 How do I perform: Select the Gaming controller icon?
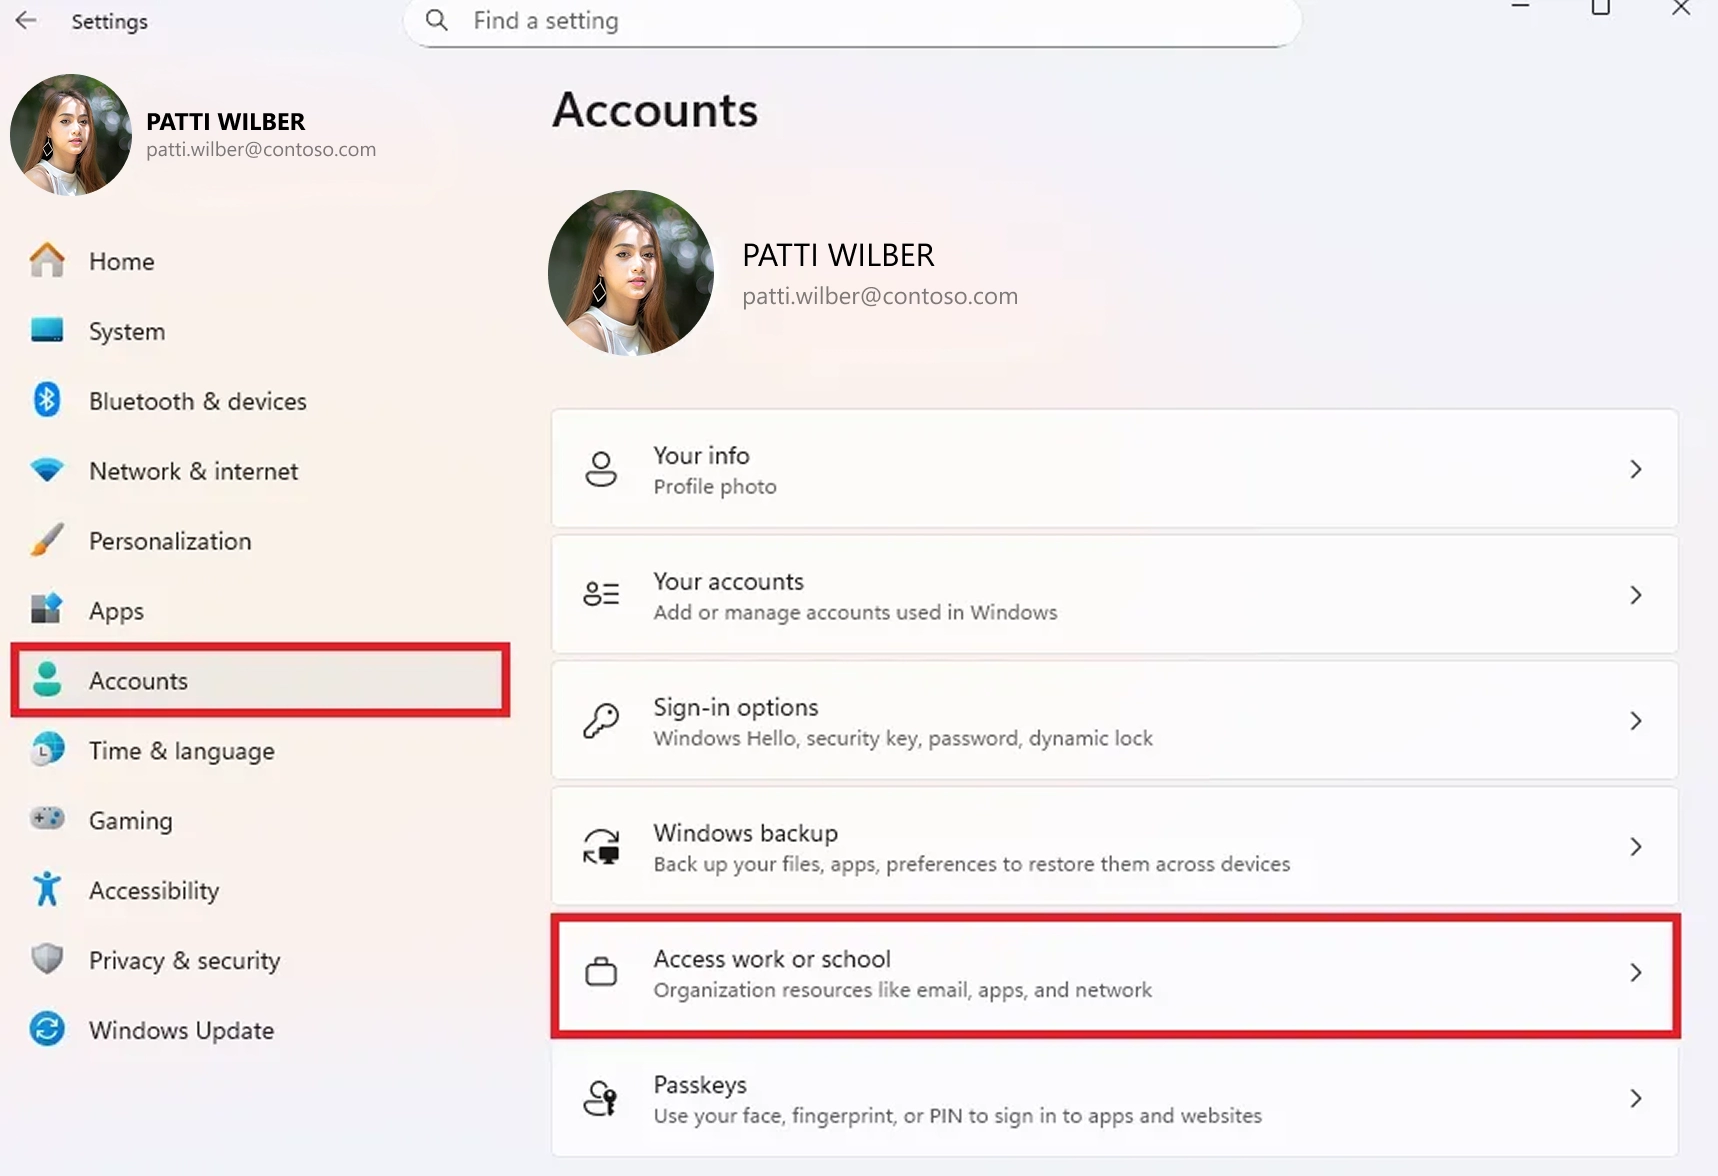click(x=47, y=820)
